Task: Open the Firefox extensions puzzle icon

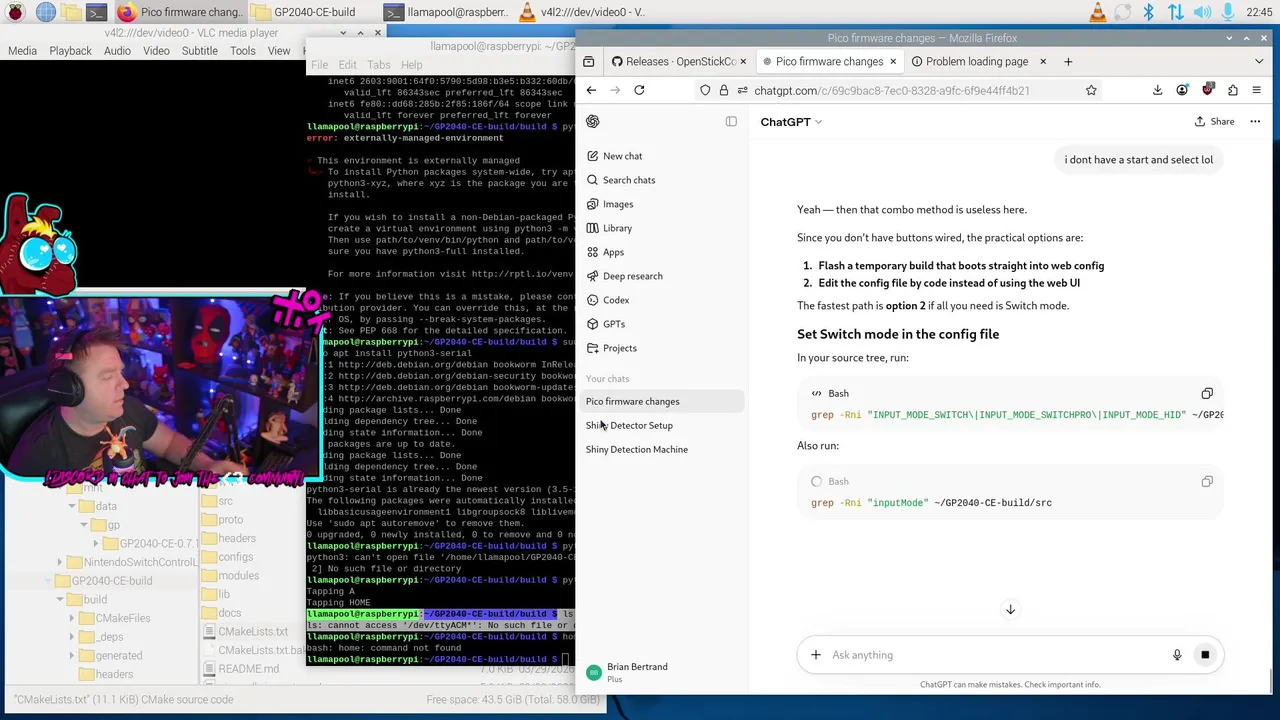Action: click(1232, 90)
